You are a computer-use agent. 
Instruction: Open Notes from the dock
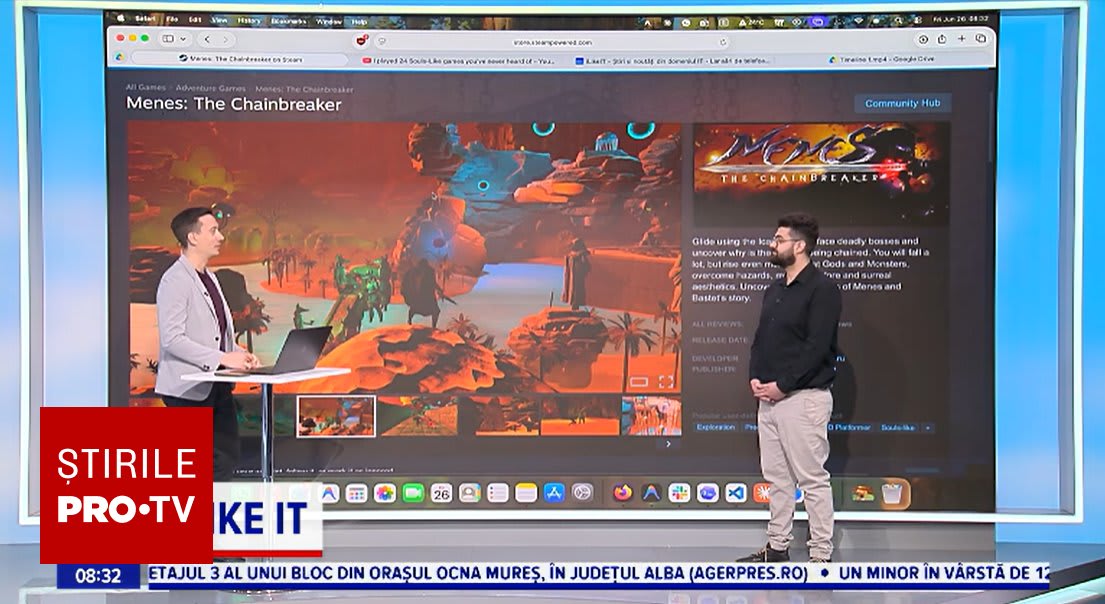pos(526,493)
